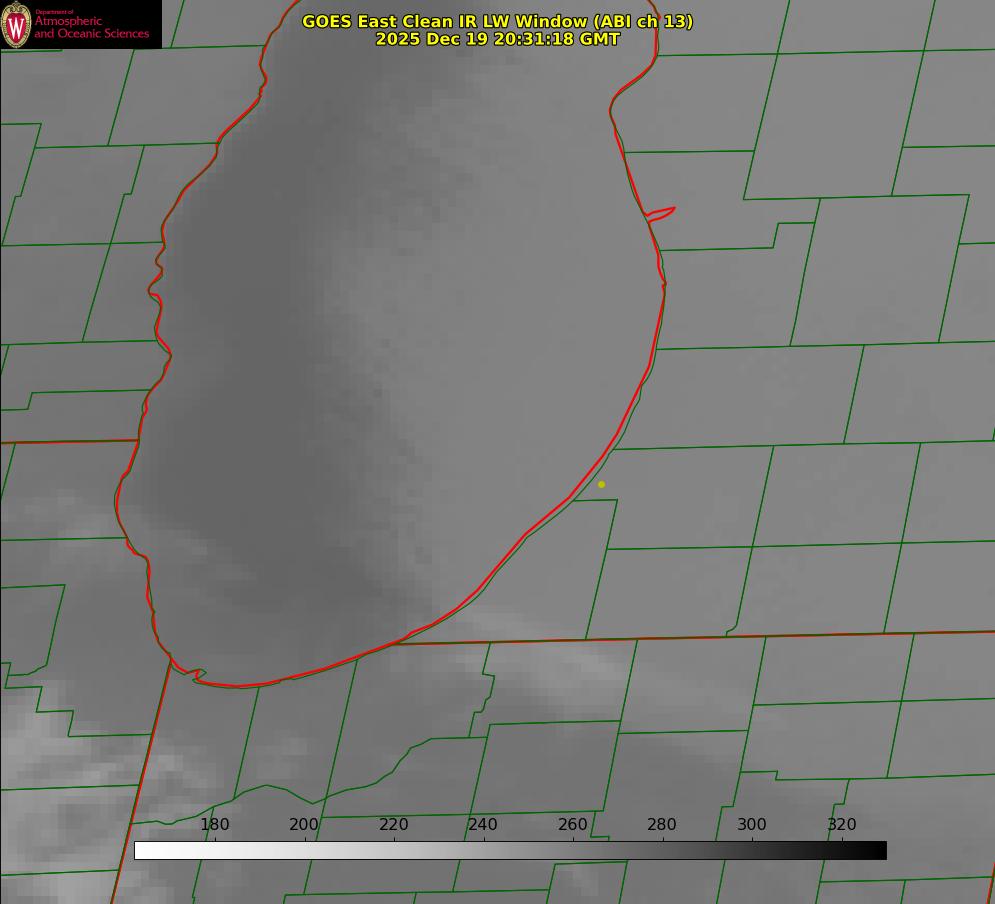Click the UW crest logo
Image resolution: width=995 pixels, height=904 pixels.
coord(16,24)
